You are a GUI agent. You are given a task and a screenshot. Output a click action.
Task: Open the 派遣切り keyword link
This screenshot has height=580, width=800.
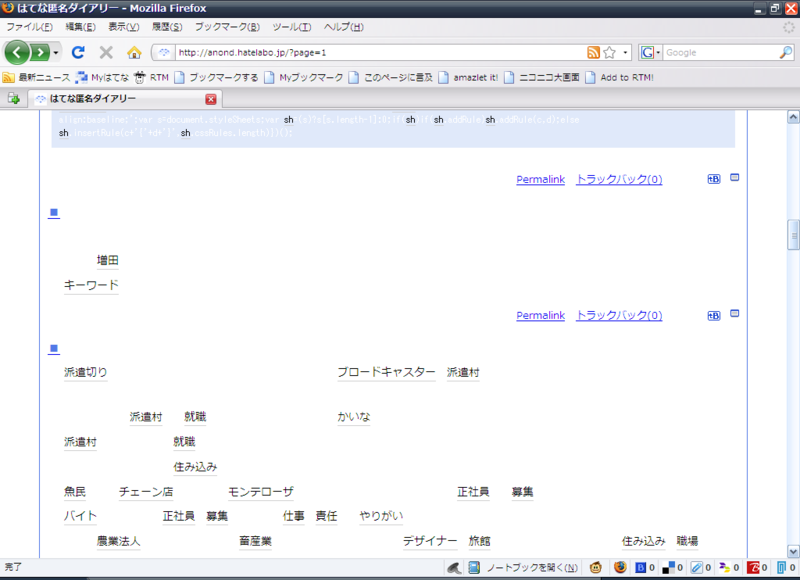pos(86,372)
